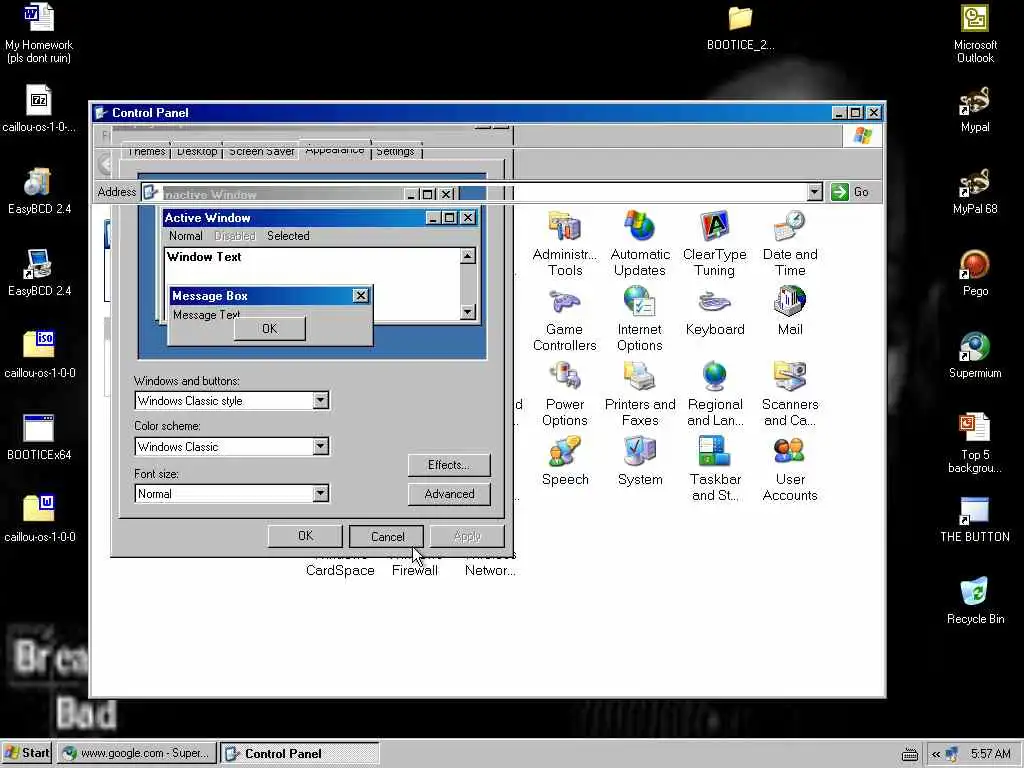
Task: Open Internet Options applet
Action: click(639, 319)
